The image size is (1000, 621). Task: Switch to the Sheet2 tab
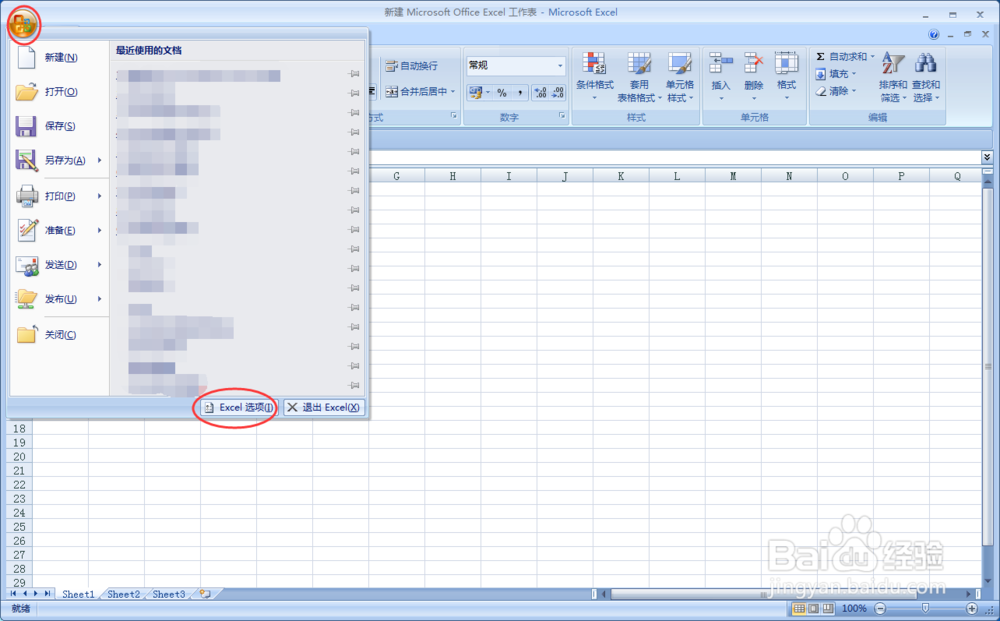[x=123, y=594]
